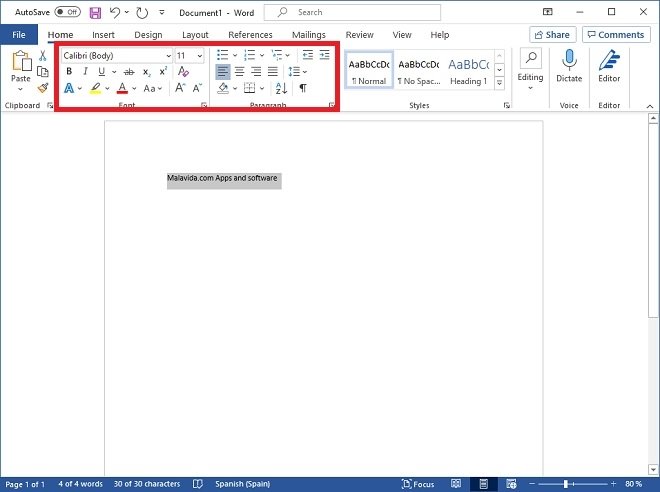
Task: Open the References tab
Action: pos(250,35)
